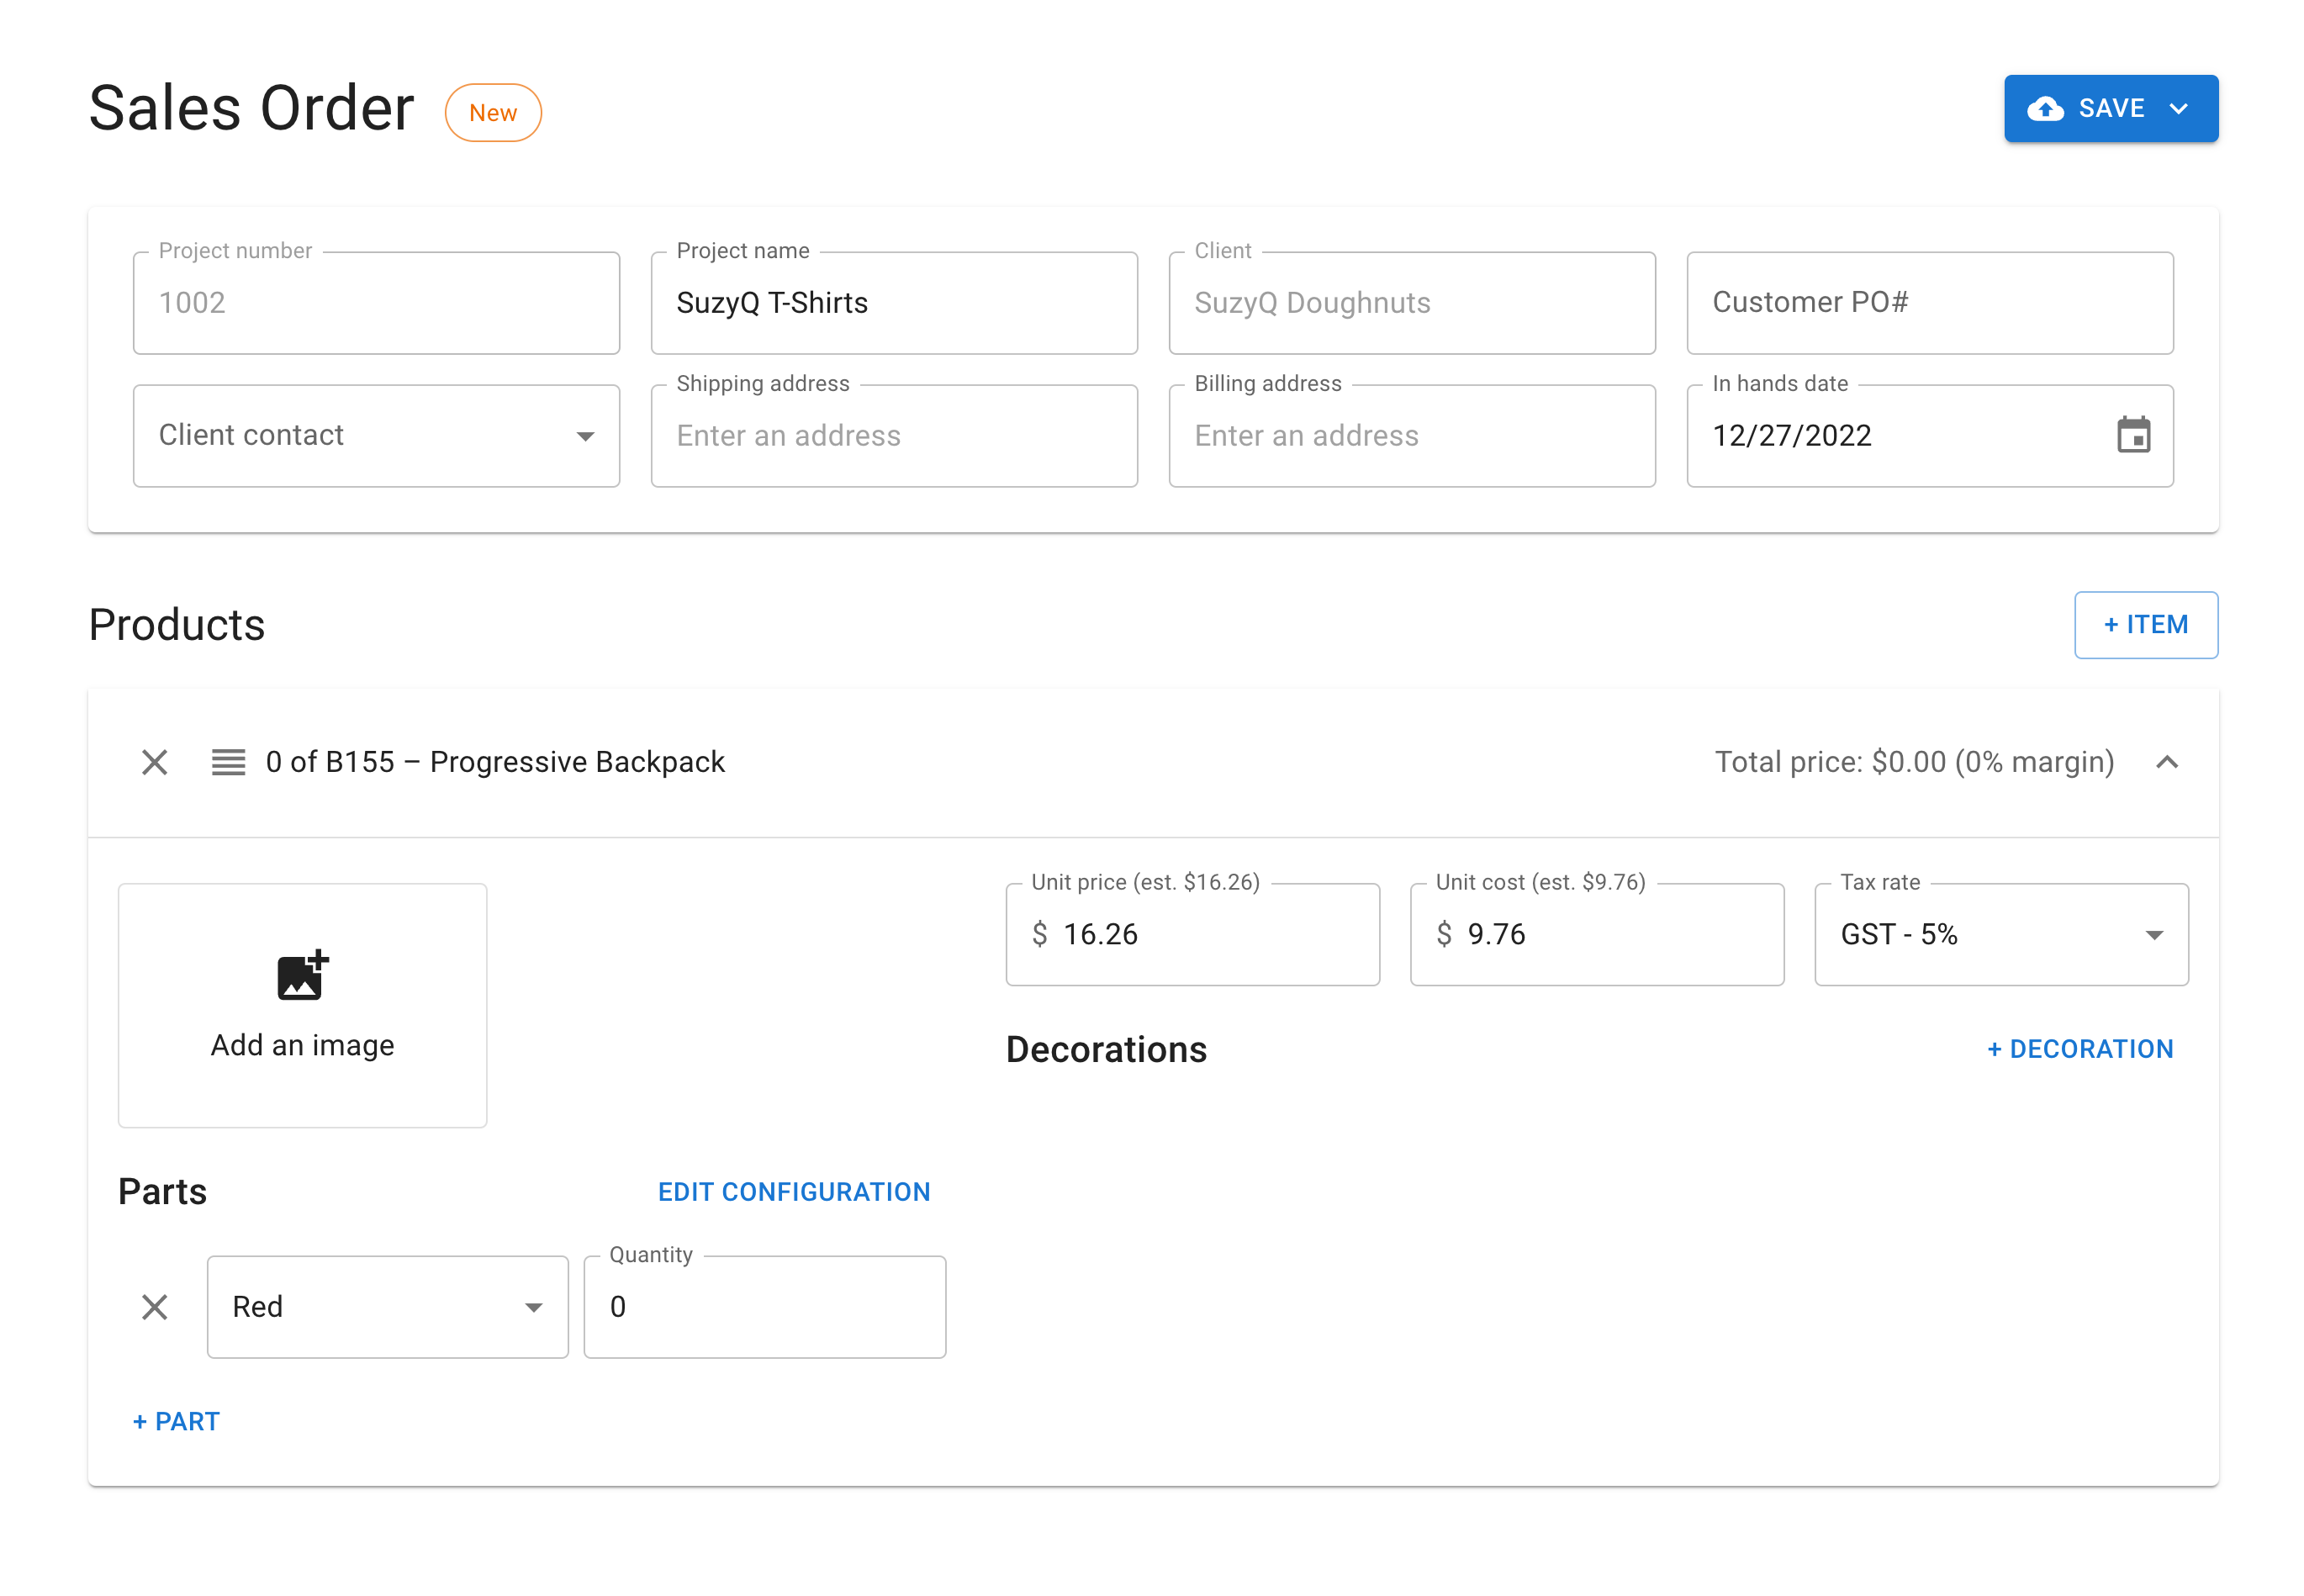Click the Quantity field showing 0
Image resolution: width=2304 pixels, height=1596 pixels.
point(765,1306)
